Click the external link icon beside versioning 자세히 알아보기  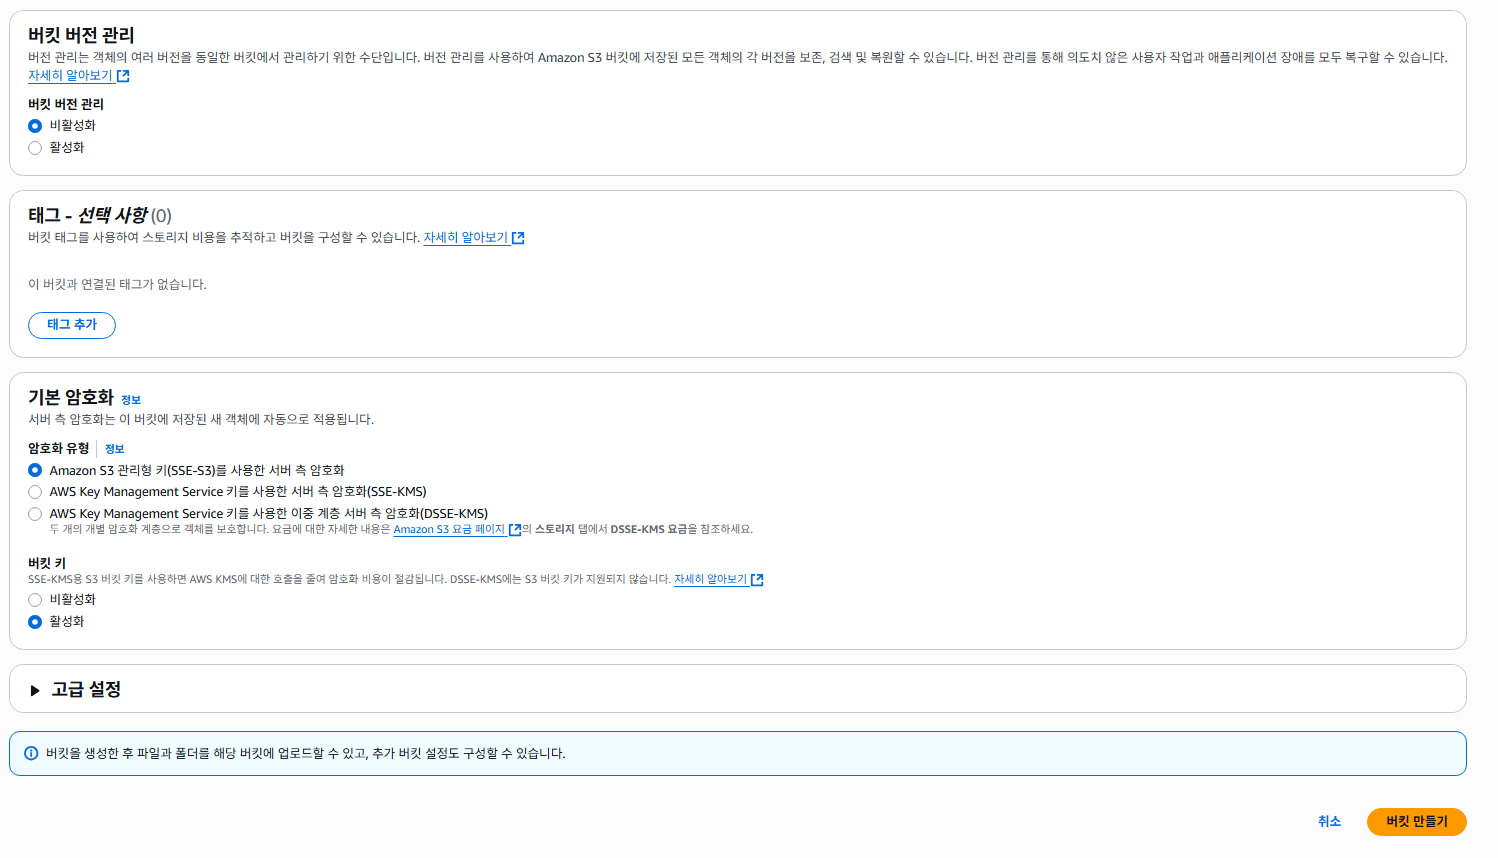122,75
